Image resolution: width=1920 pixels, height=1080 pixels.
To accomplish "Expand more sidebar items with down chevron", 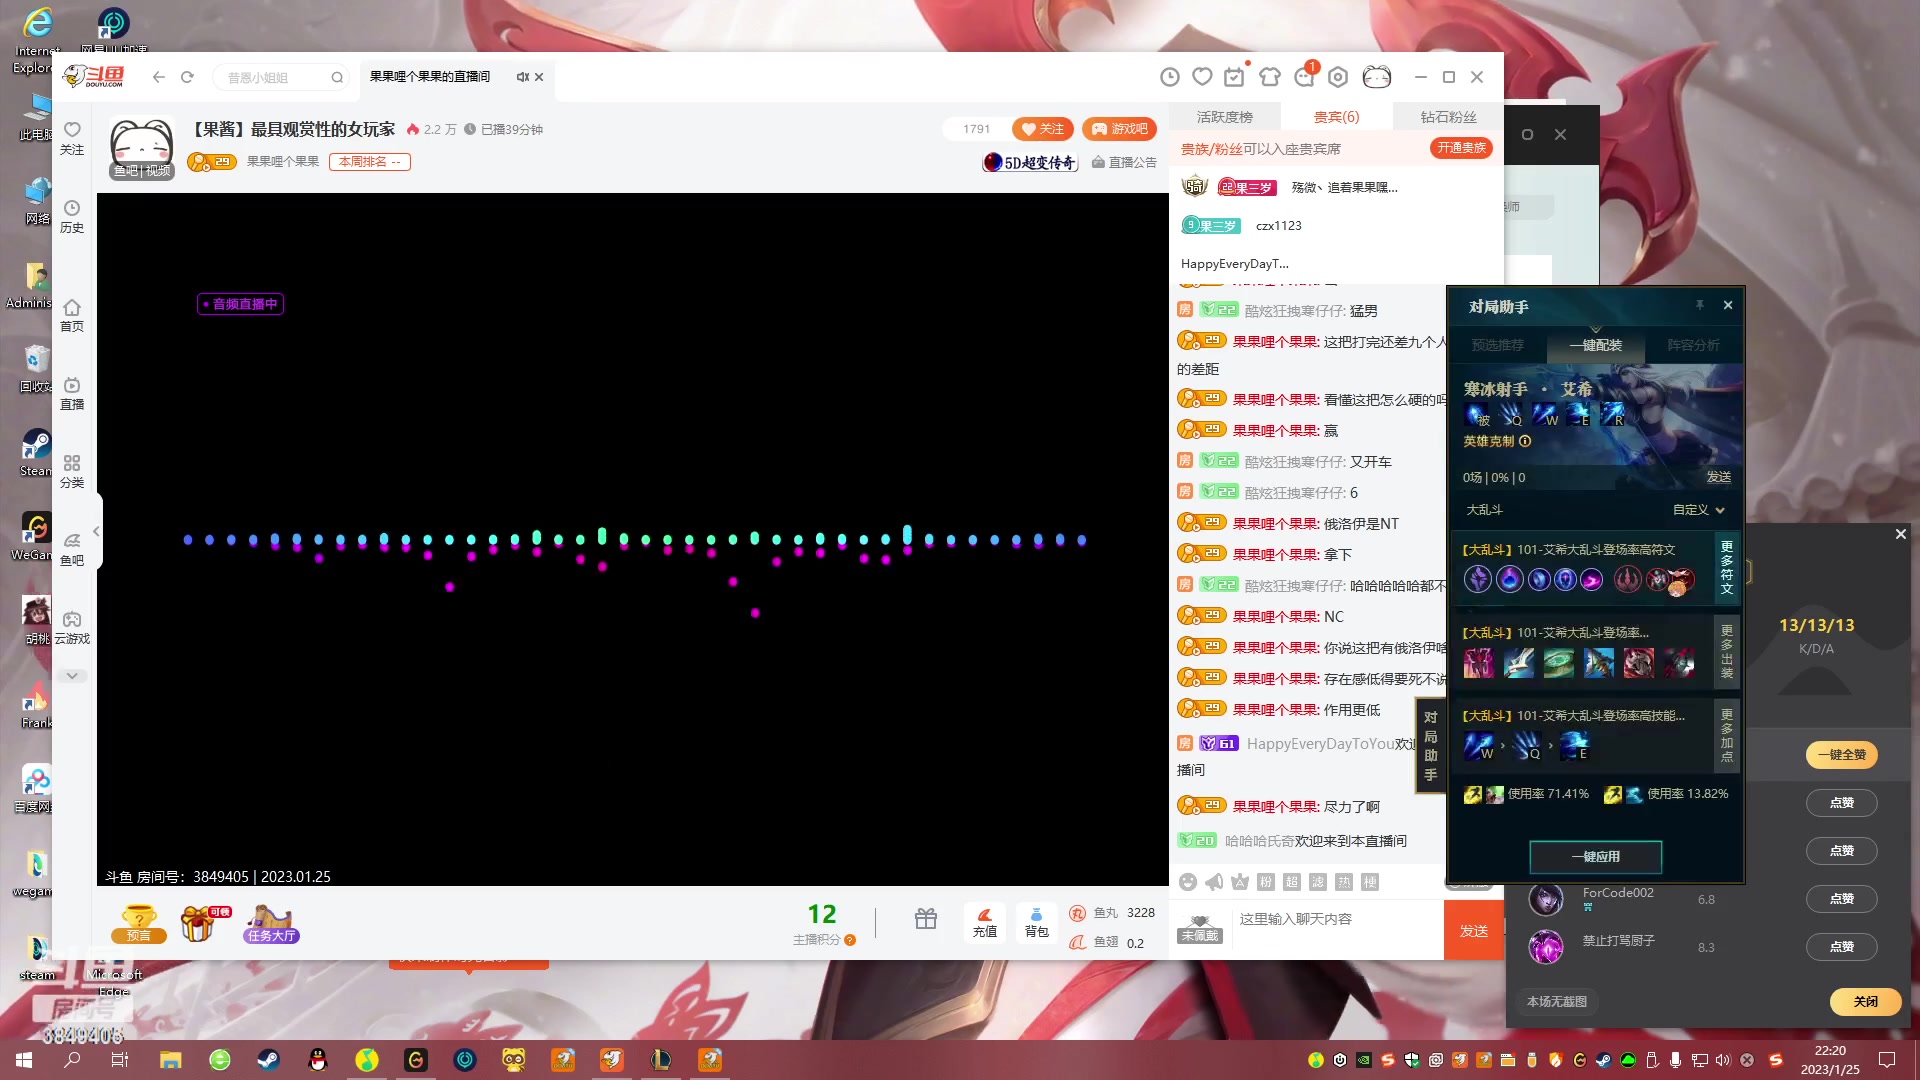I will pyautogui.click(x=72, y=676).
